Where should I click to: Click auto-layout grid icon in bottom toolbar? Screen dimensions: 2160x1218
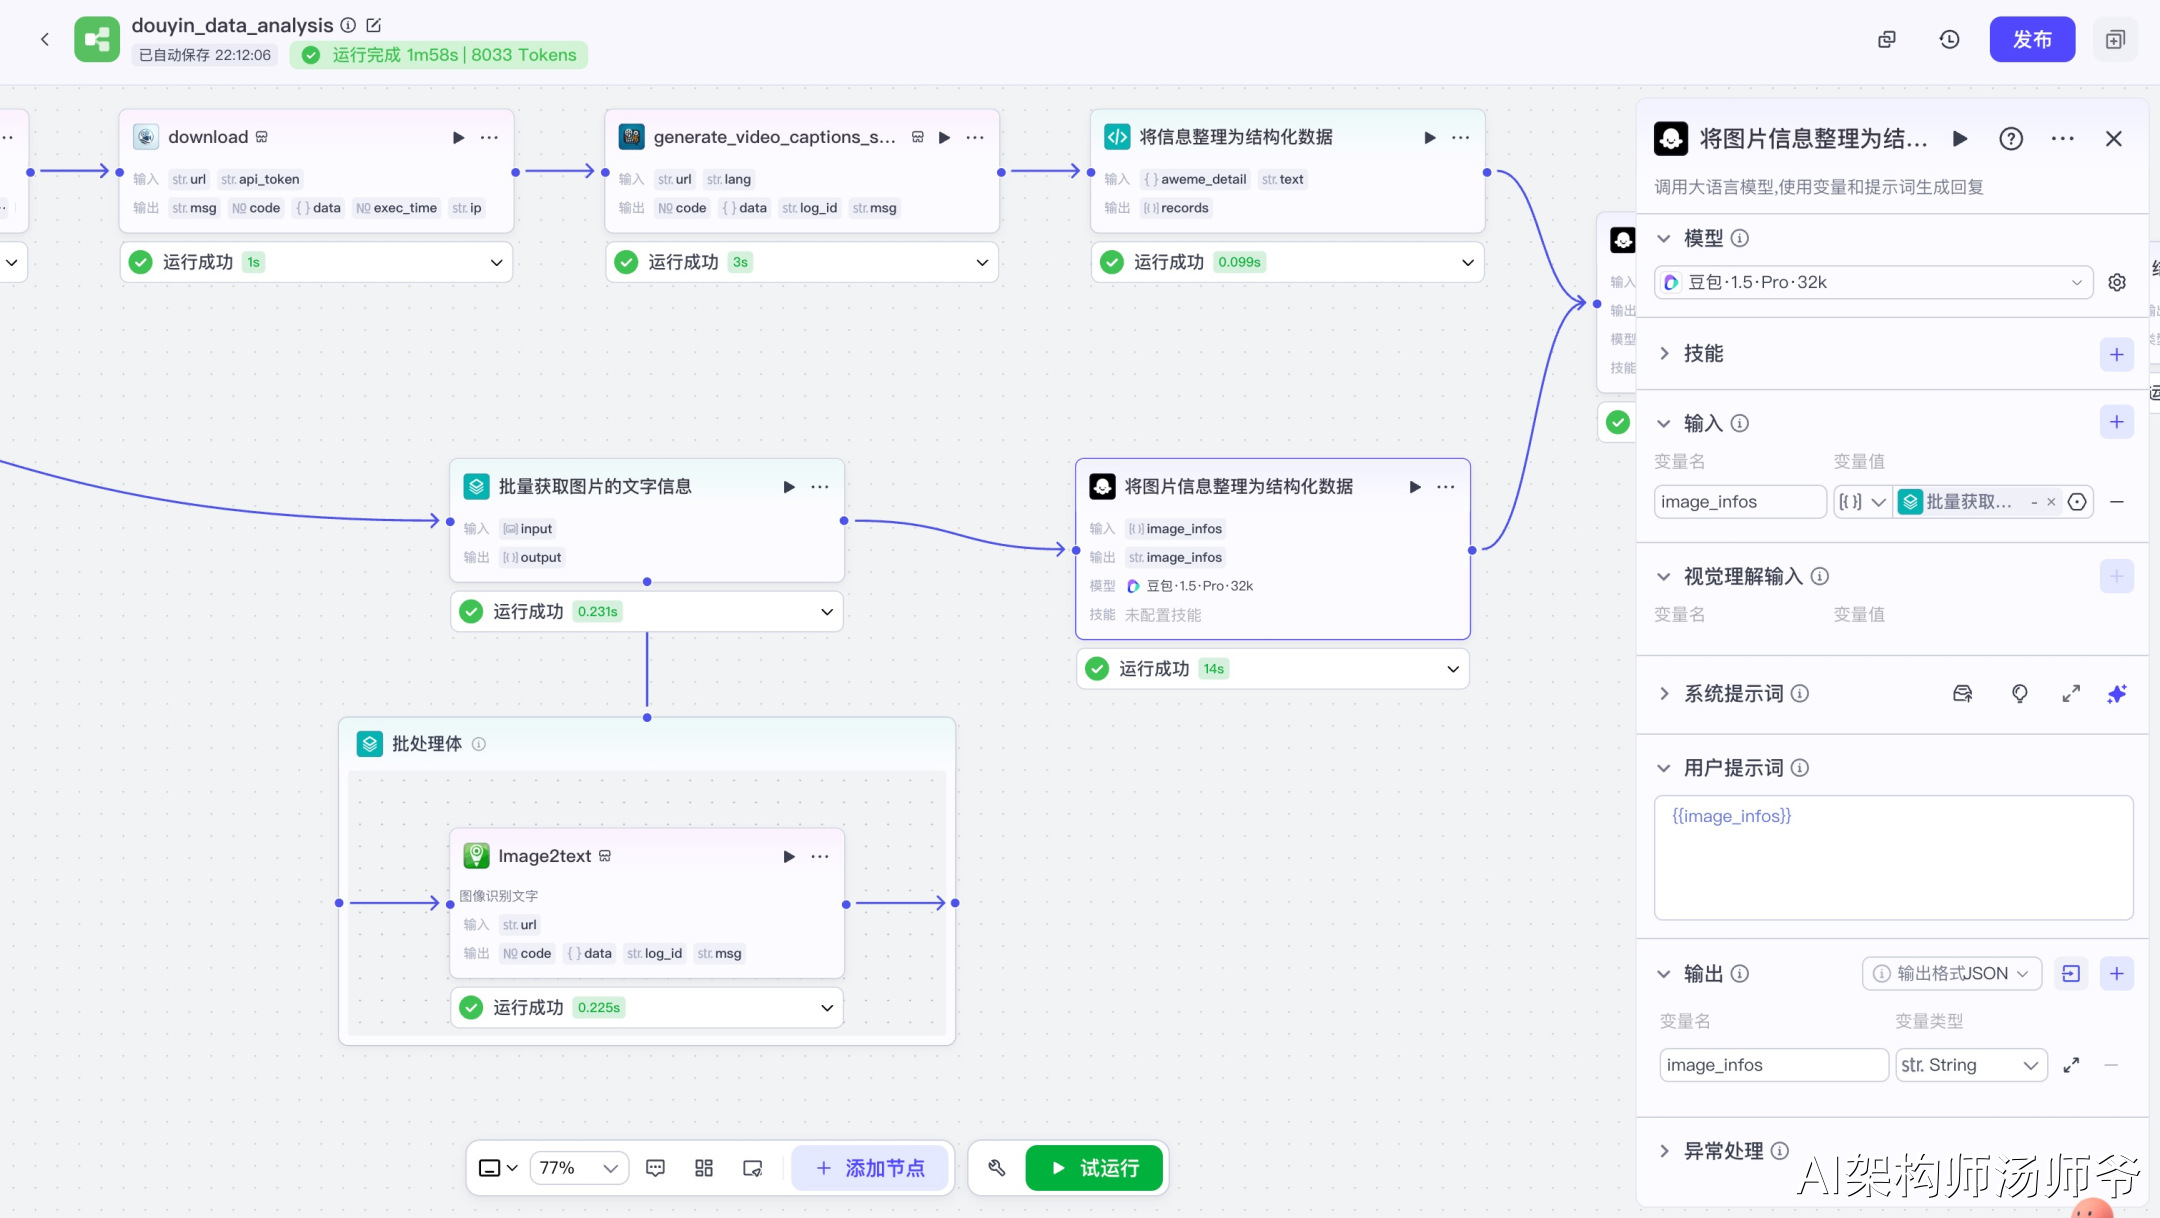point(704,1168)
